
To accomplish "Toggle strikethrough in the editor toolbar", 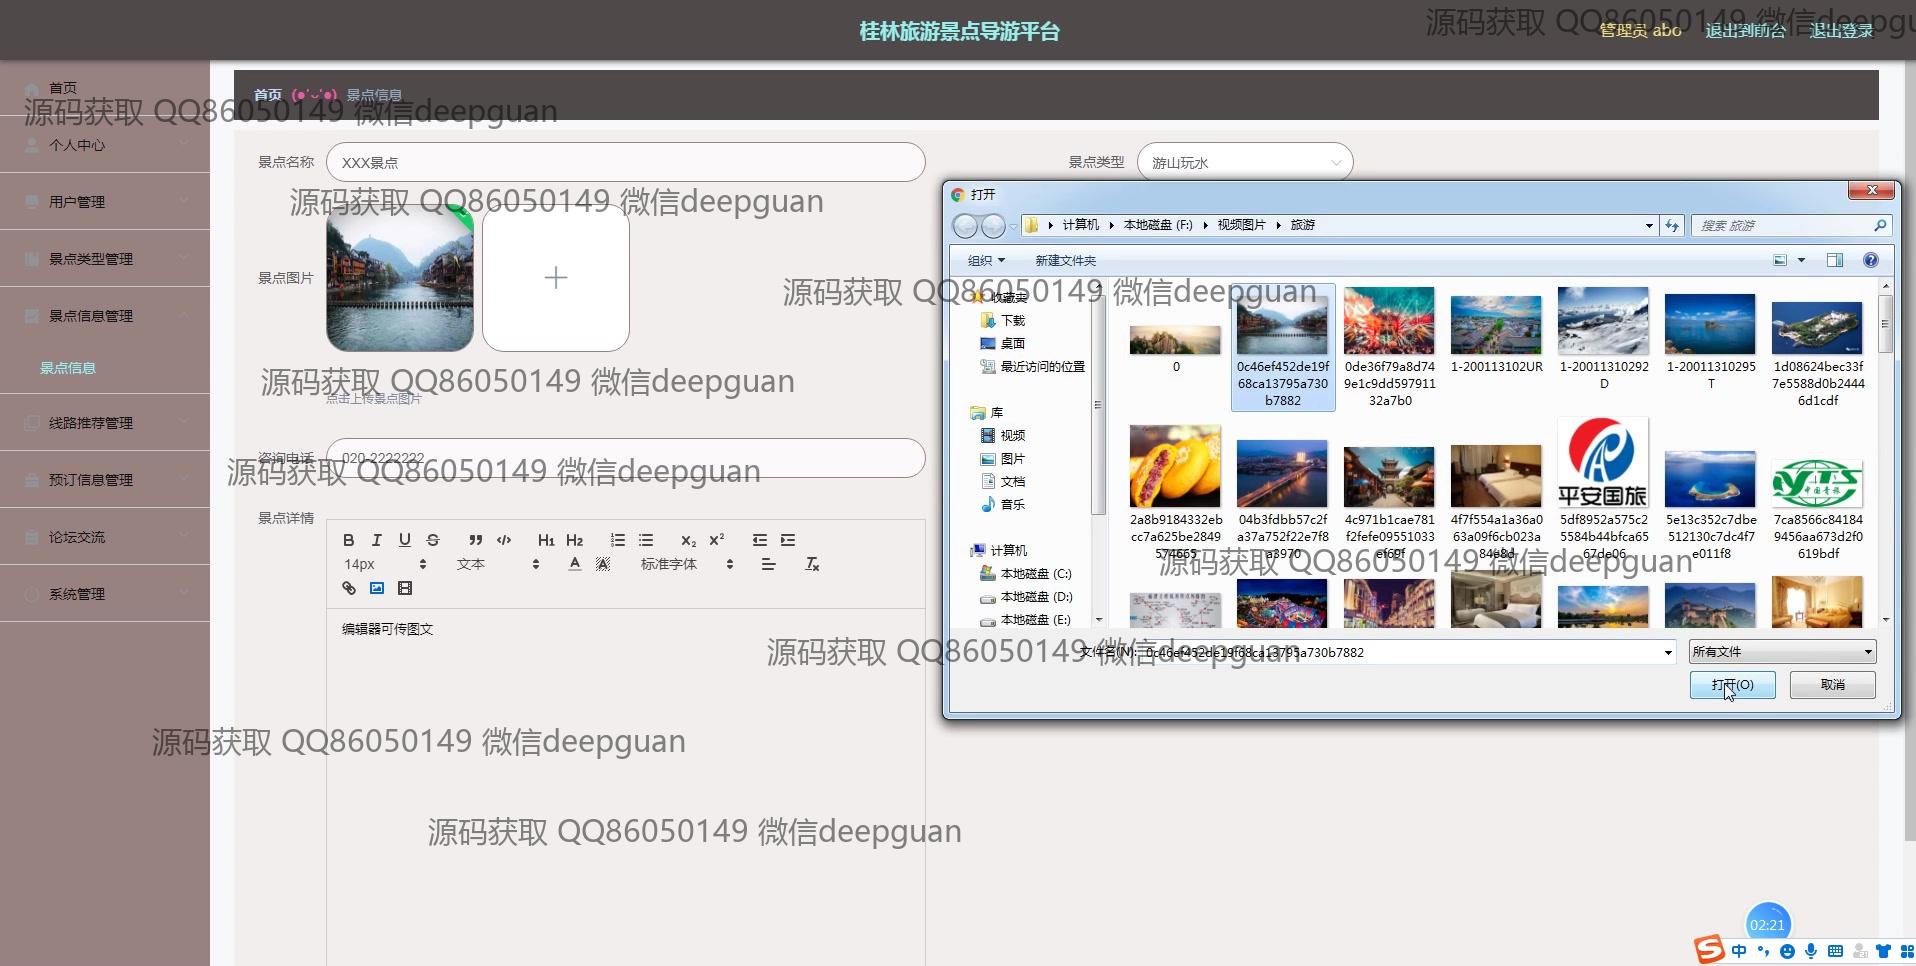I will tap(433, 540).
